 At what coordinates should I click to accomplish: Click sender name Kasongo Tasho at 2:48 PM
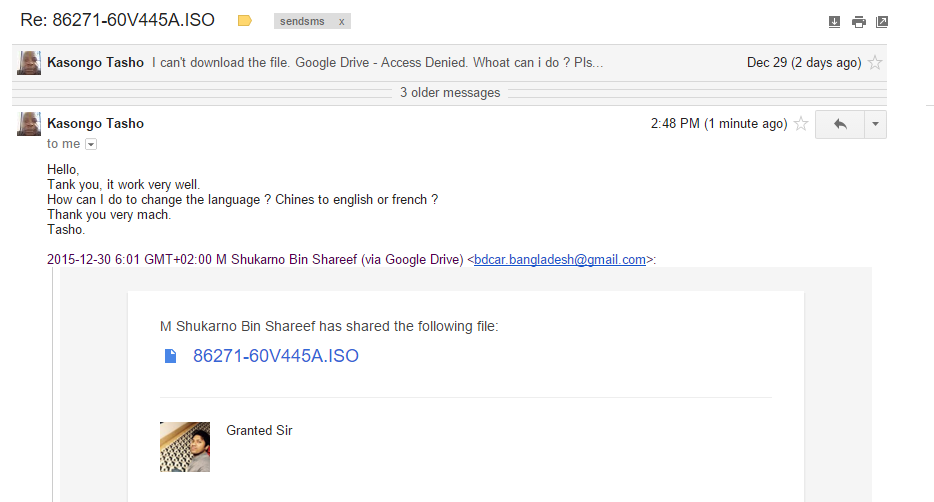[x=95, y=123]
